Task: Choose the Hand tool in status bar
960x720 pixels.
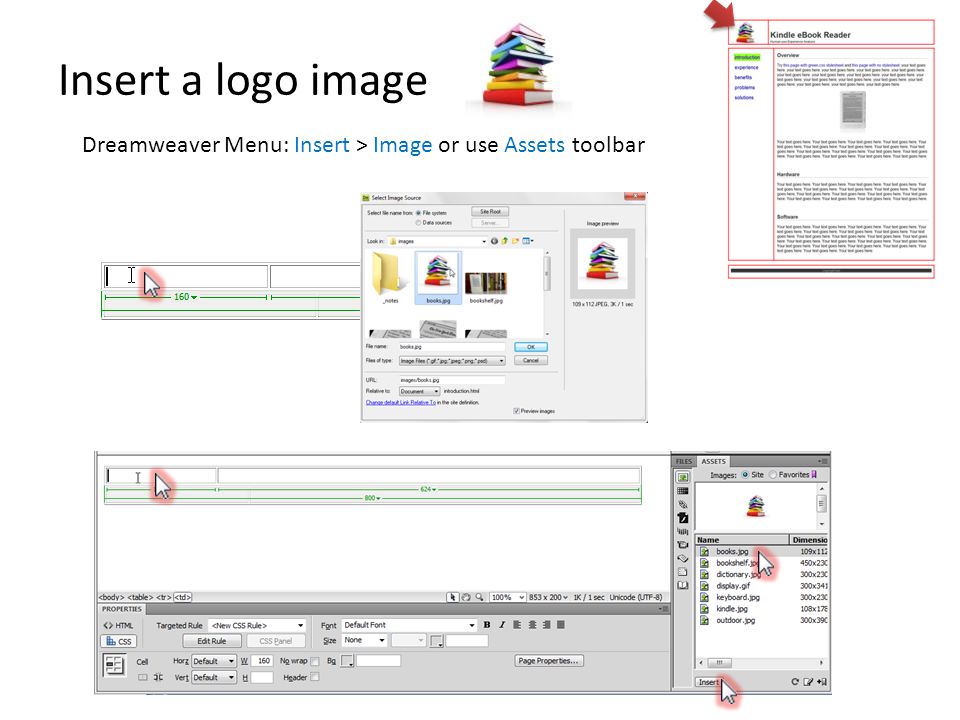Action: coord(466,597)
